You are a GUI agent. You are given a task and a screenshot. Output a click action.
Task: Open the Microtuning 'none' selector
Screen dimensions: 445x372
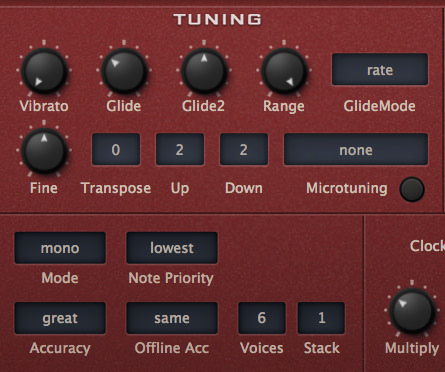356,149
